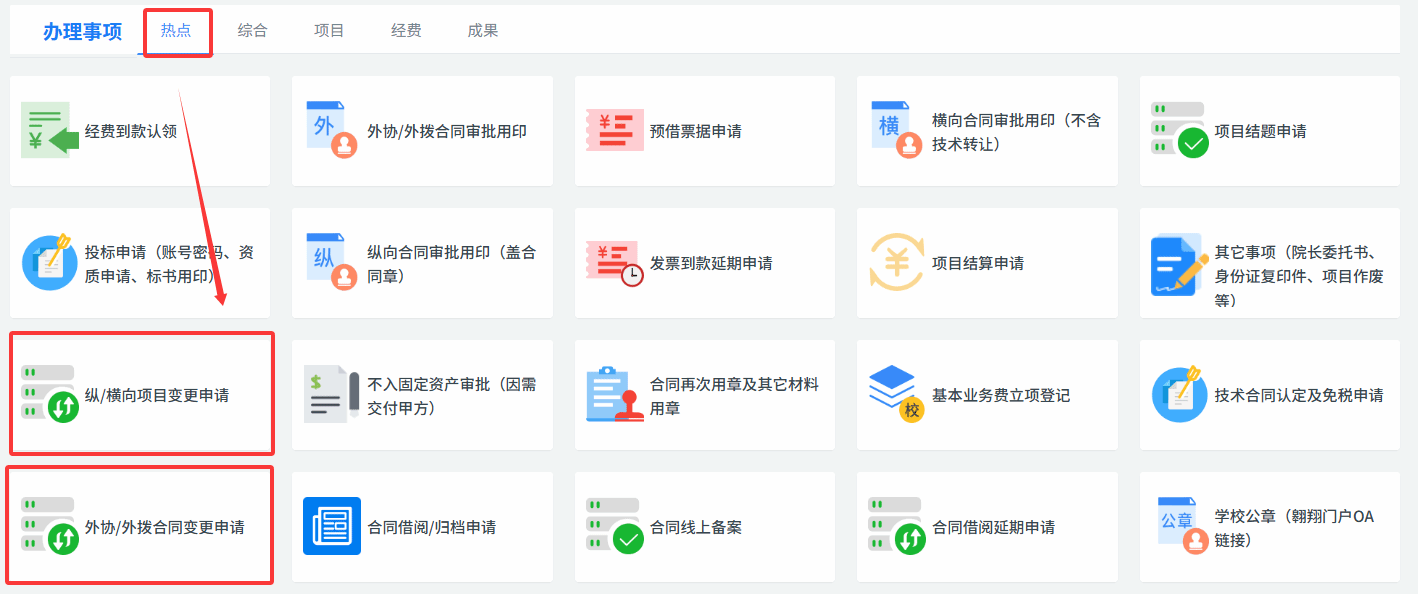Go to the 经费 tab
Screen dimensions: 1418x594
[x=406, y=30]
